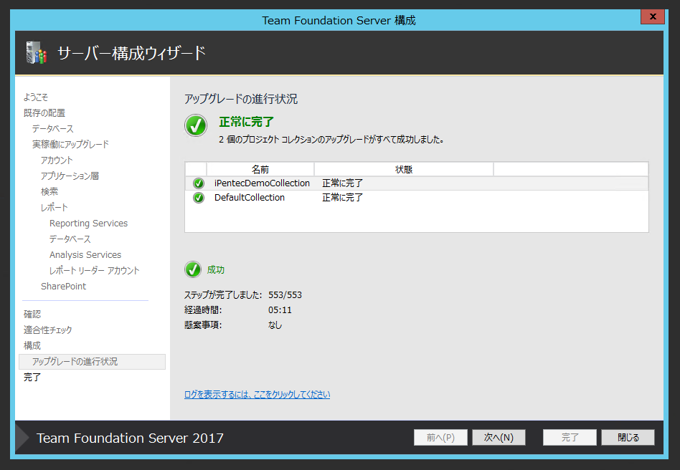Click the green checkmark next to 成功

click(x=193, y=269)
